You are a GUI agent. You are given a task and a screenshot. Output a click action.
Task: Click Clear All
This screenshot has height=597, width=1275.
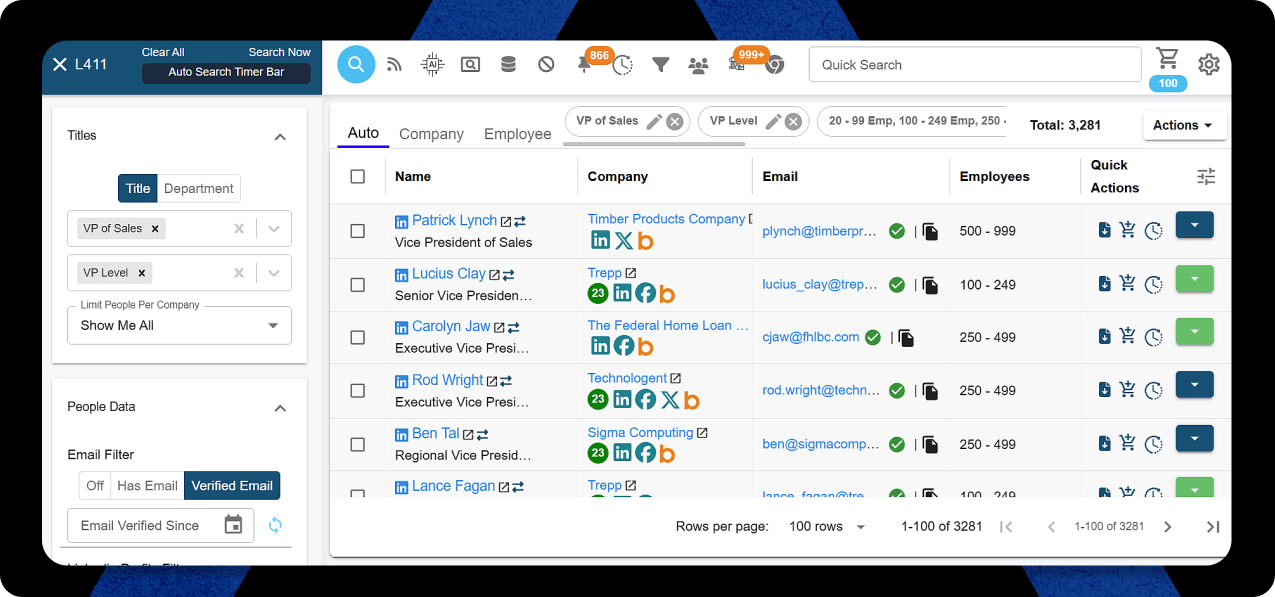[x=163, y=52]
